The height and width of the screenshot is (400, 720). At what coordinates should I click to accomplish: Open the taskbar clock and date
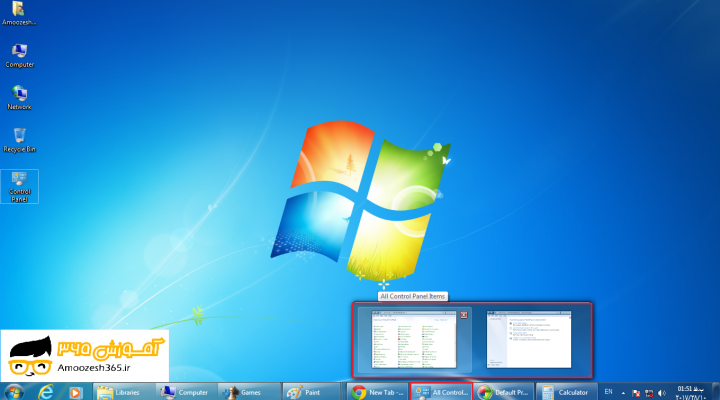pos(691,393)
